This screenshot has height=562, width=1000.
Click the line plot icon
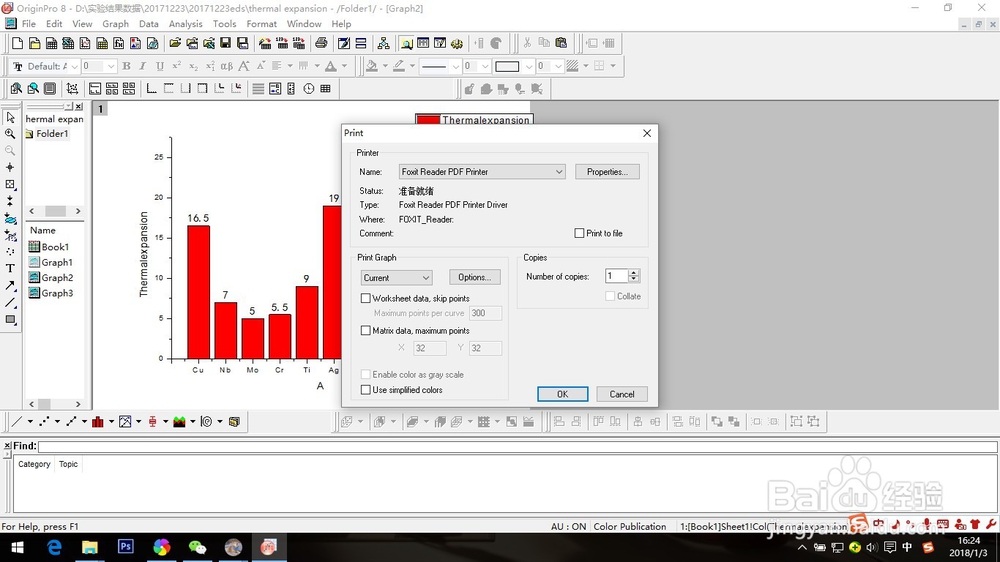click(17, 422)
